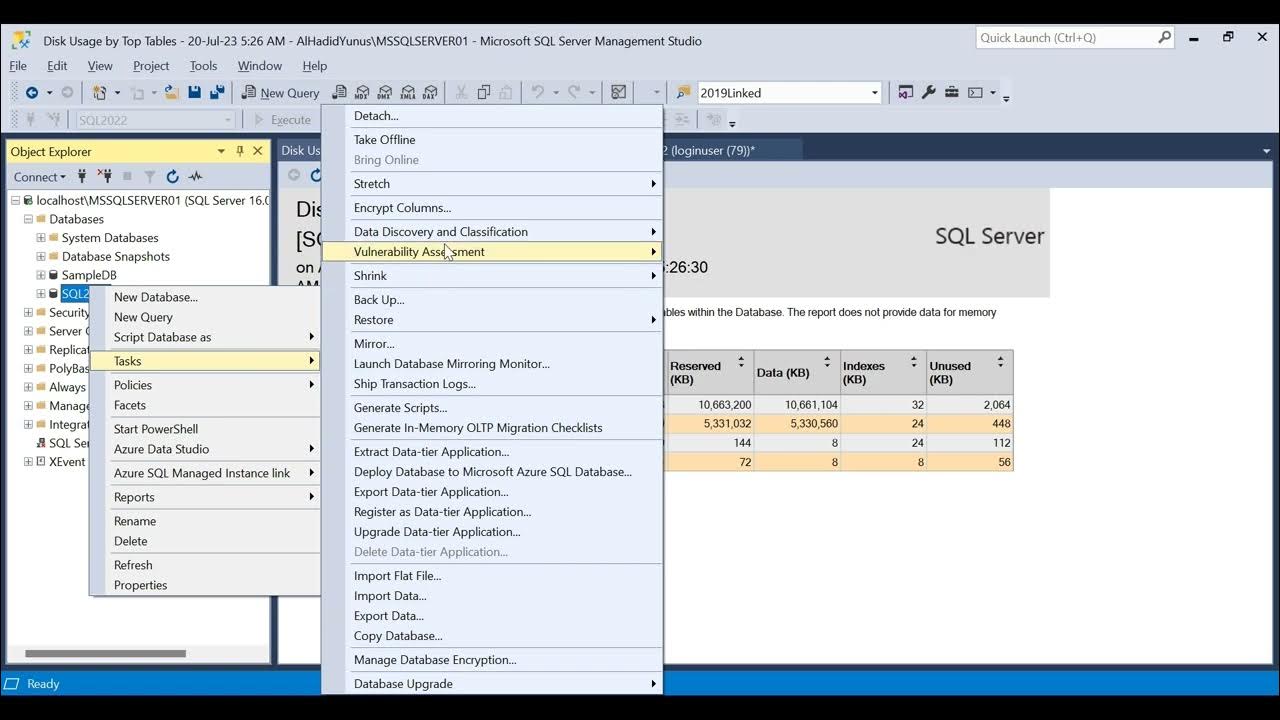Pin the Object Explorer panel

(x=240, y=151)
